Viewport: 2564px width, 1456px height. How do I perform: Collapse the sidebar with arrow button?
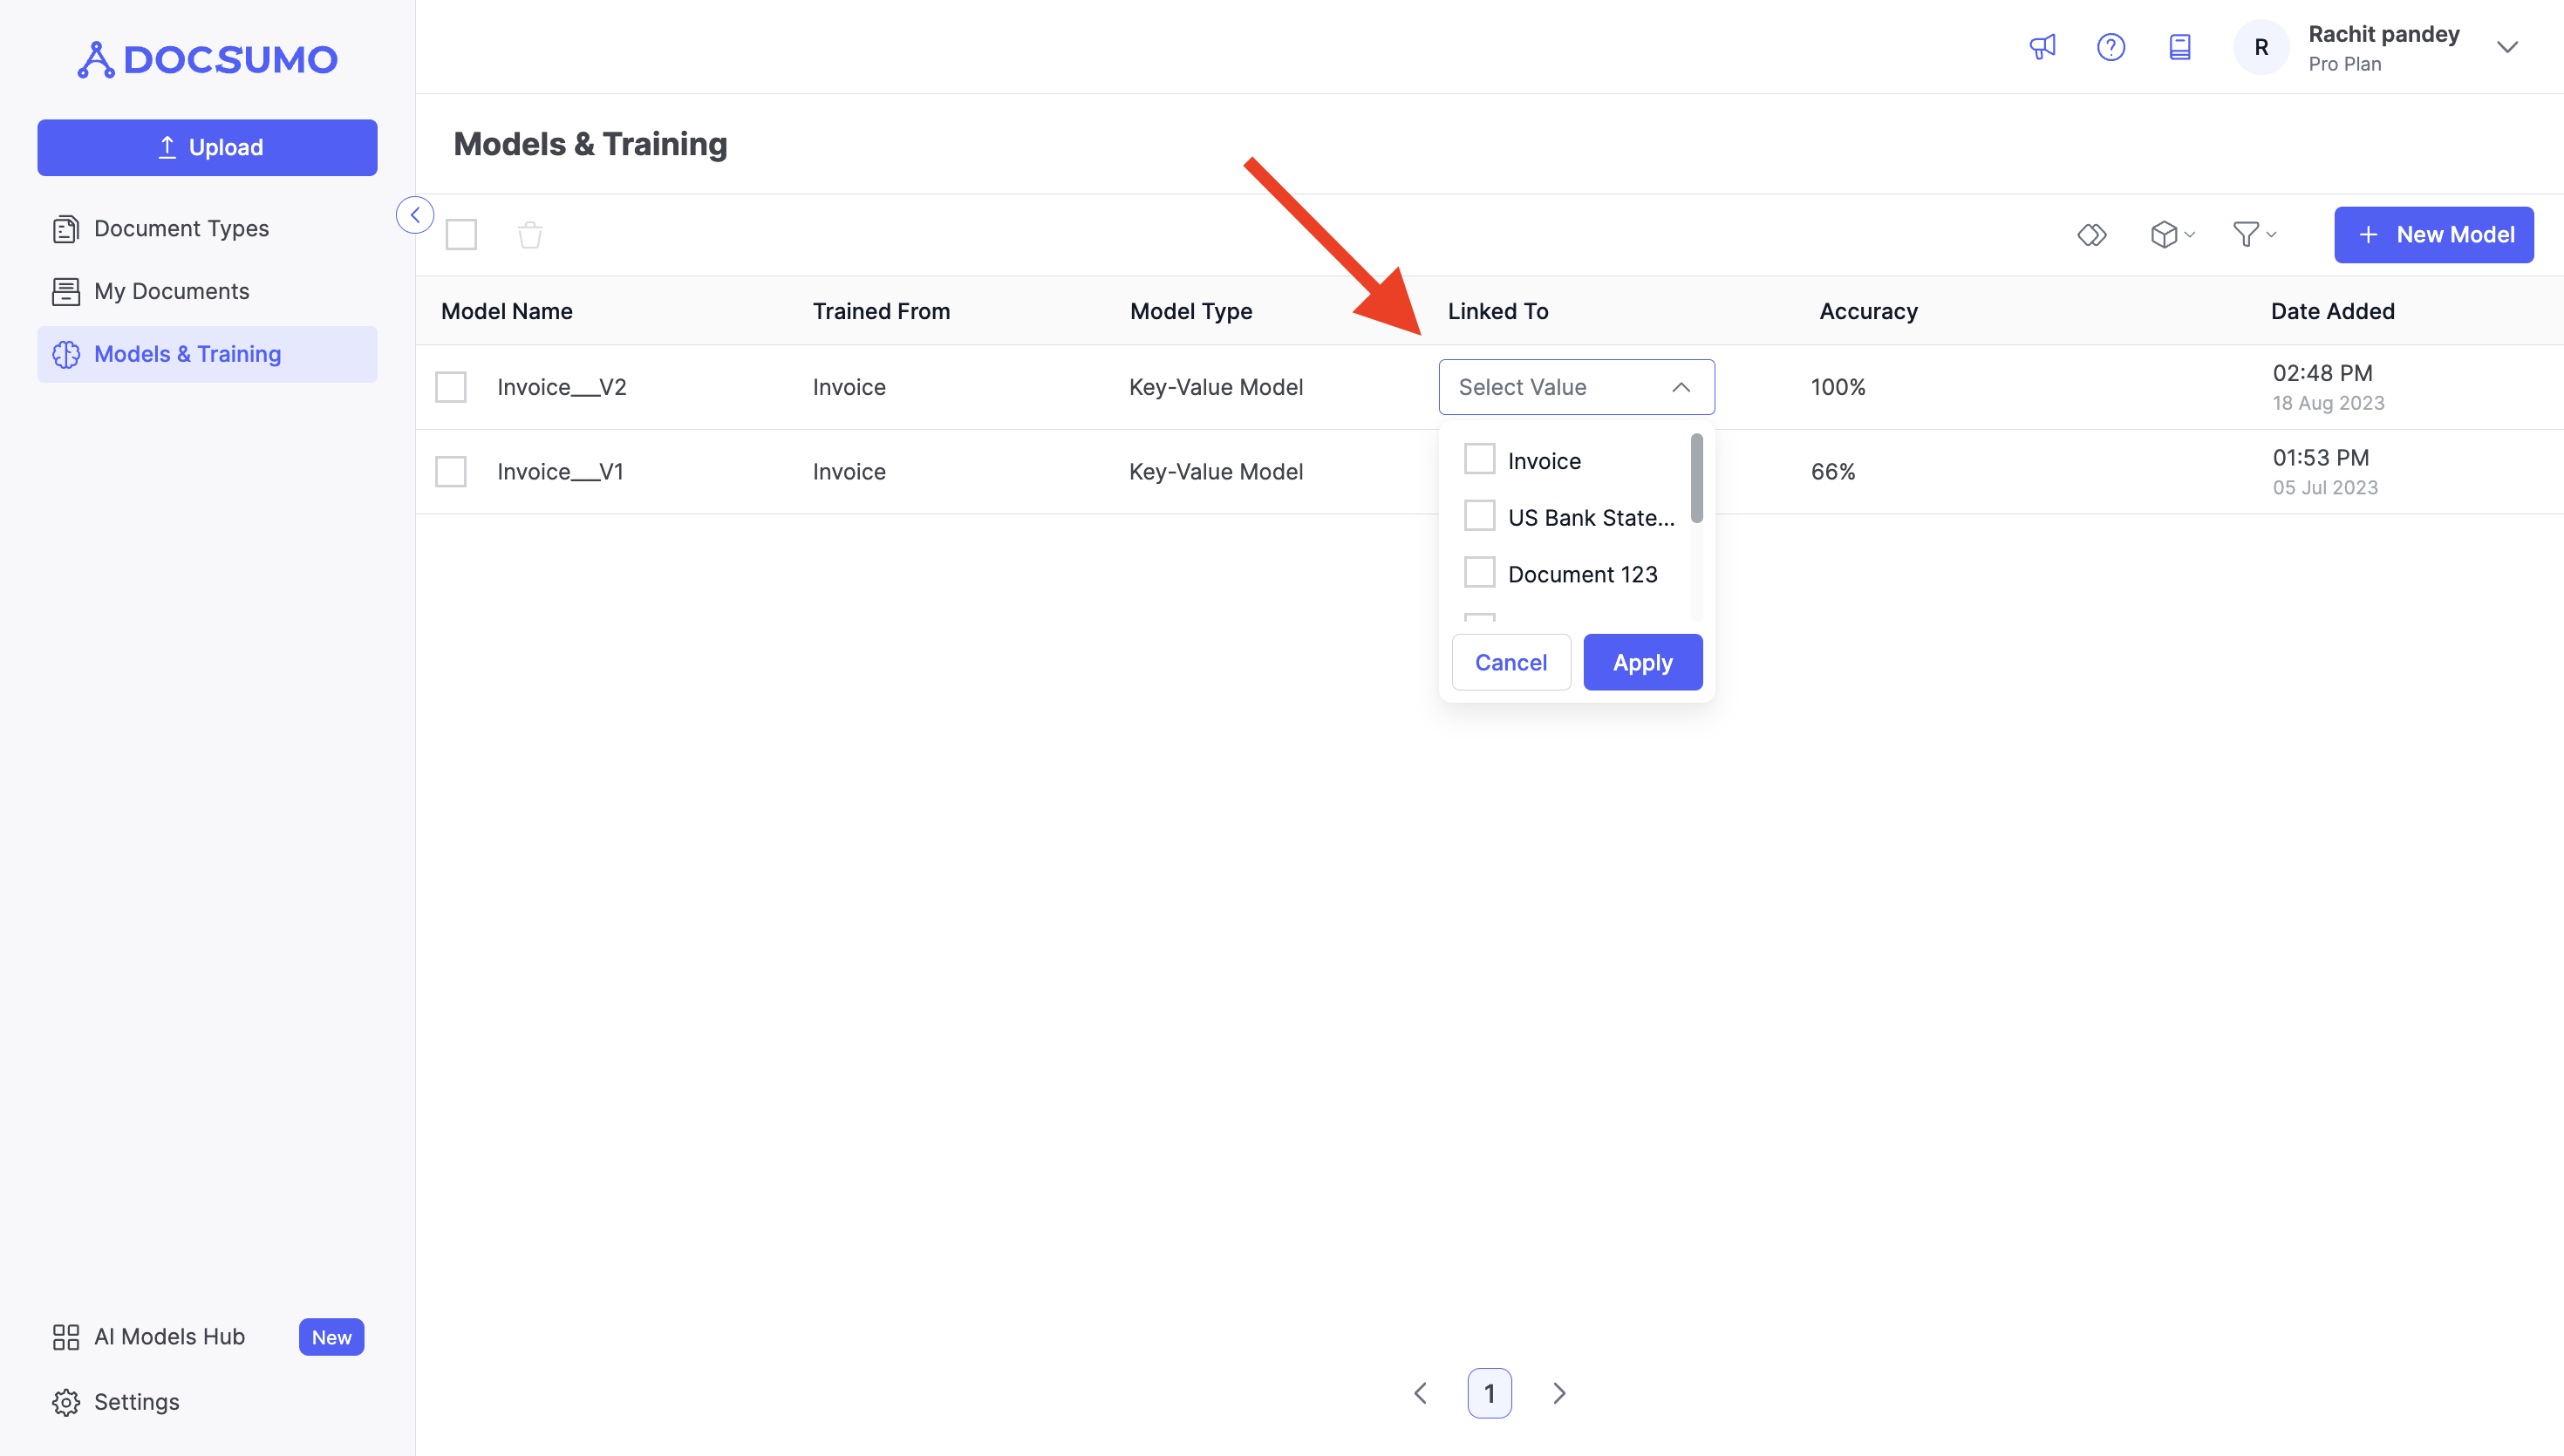tap(415, 215)
